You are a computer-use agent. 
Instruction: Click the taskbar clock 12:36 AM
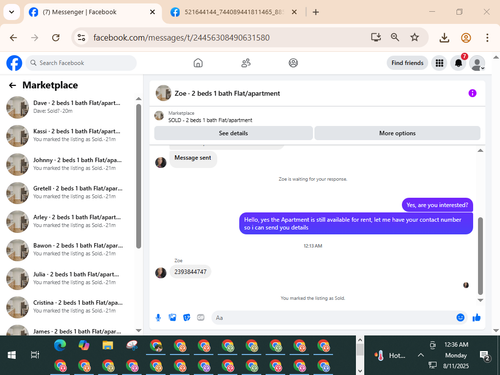(456, 345)
